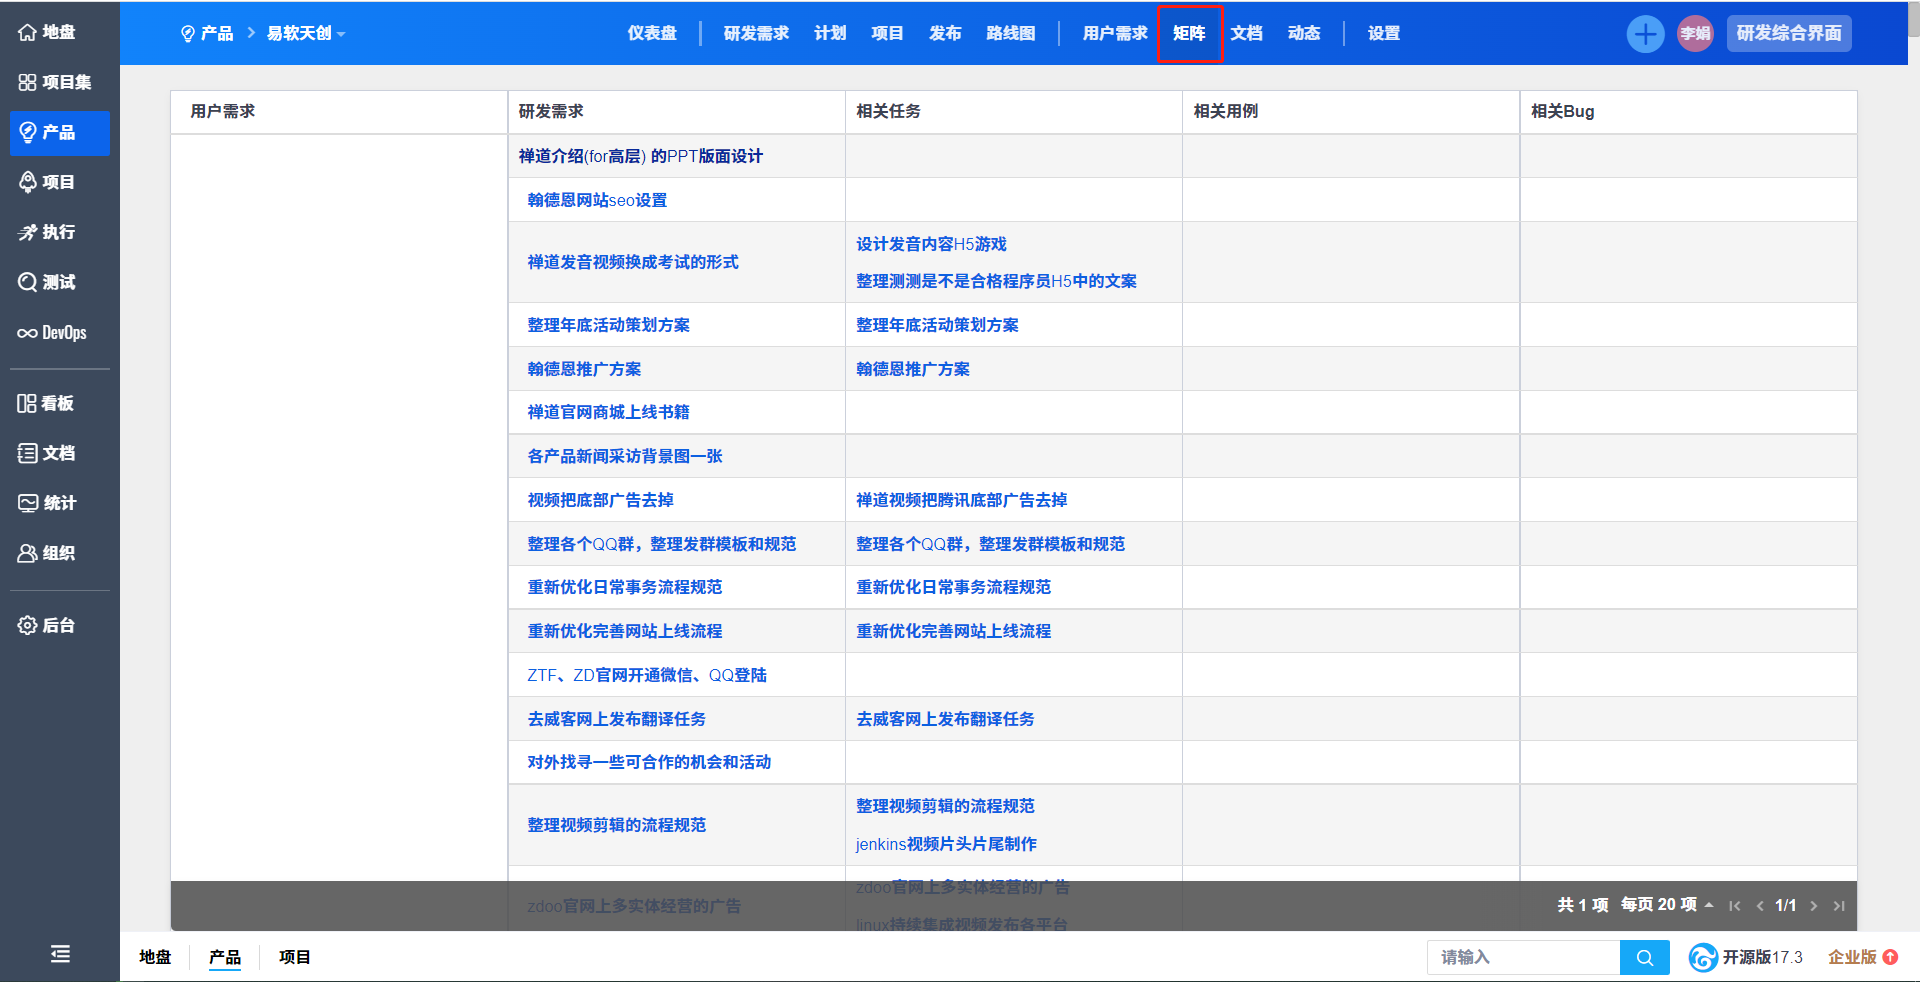Image resolution: width=1920 pixels, height=982 pixels.
Task: Switch to the 路线图 tab
Action: (x=1010, y=34)
